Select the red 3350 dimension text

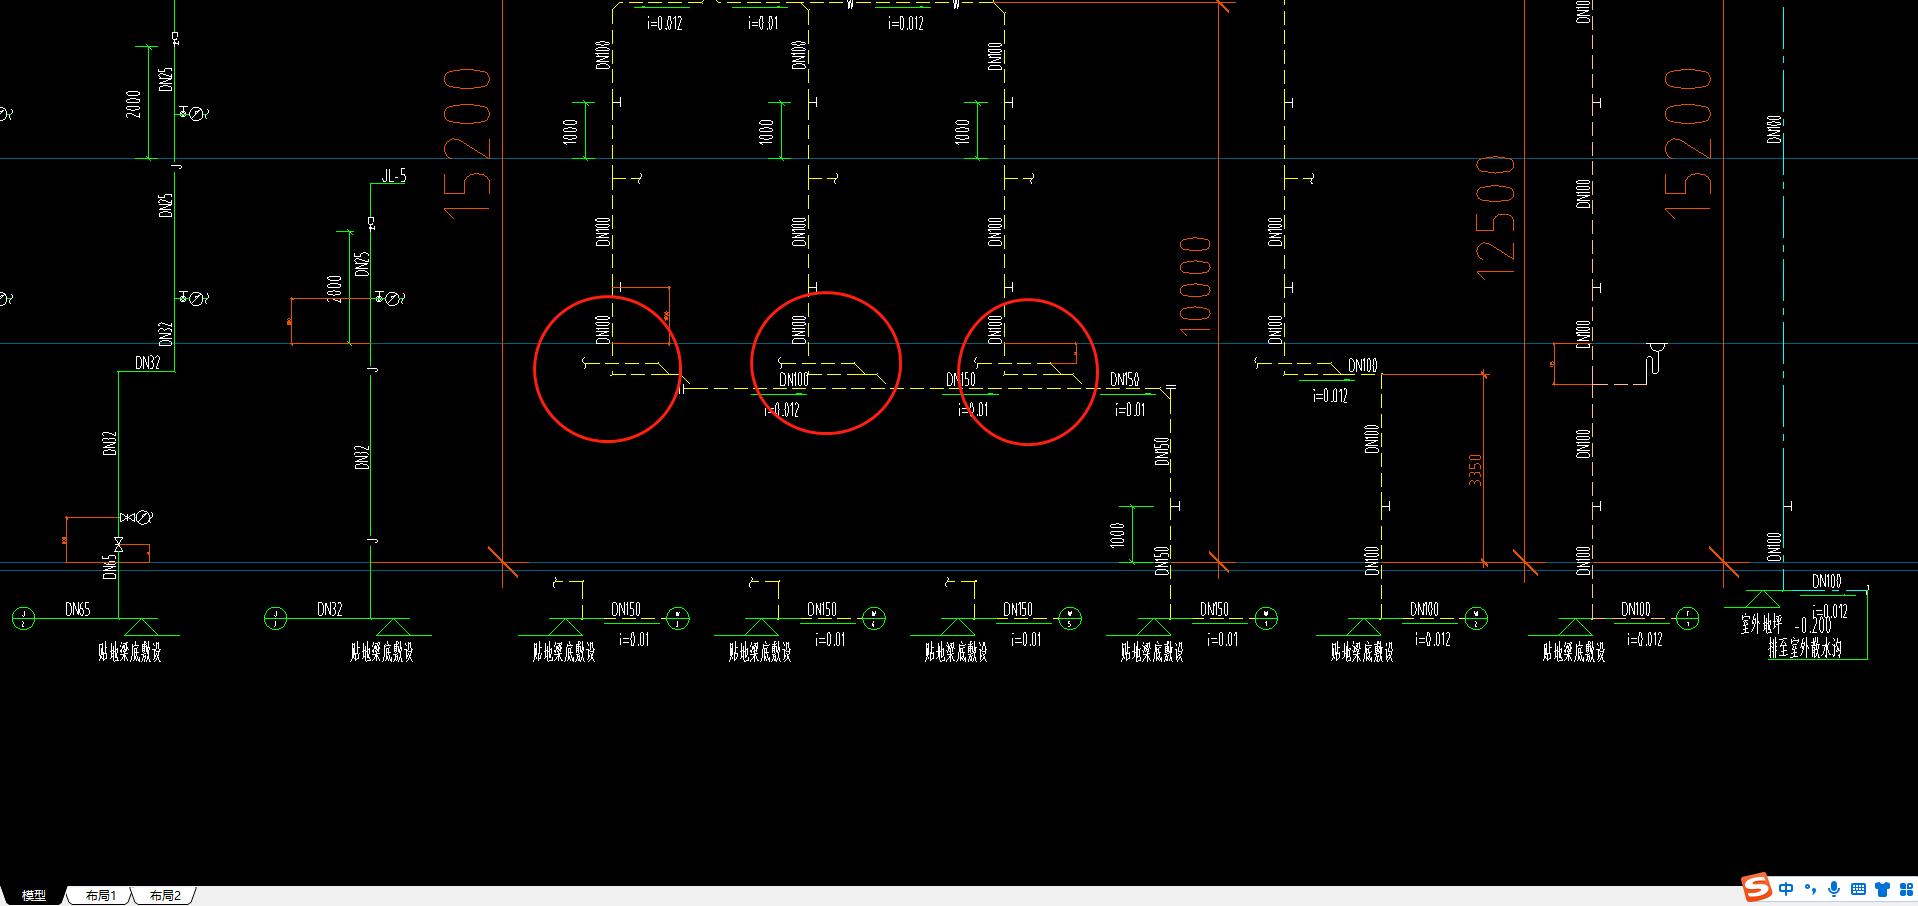pyautogui.click(x=1475, y=470)
